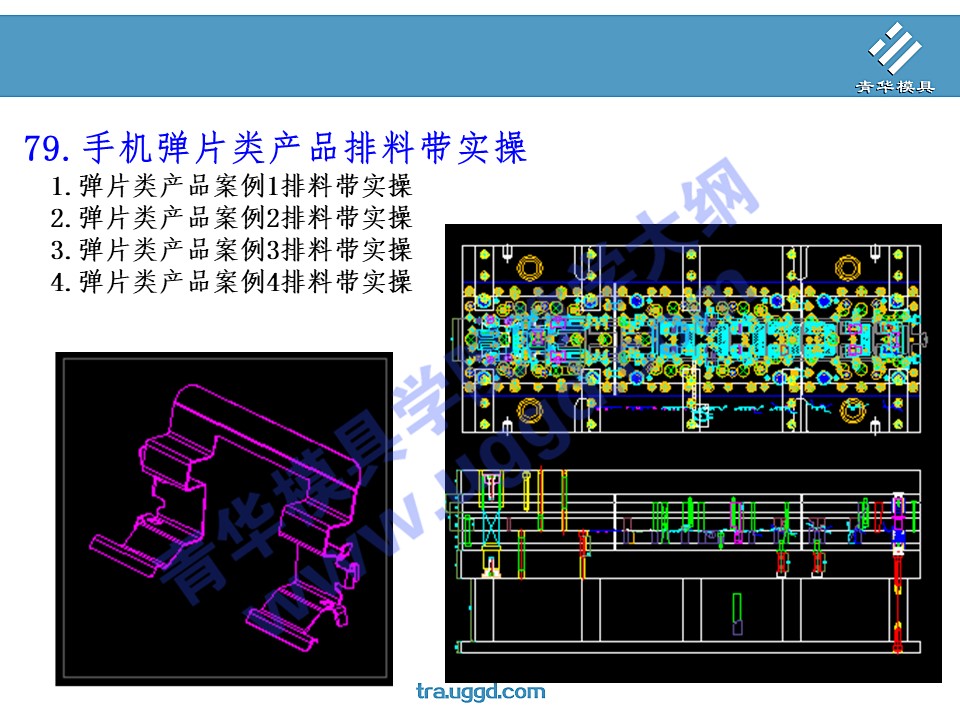Viewport: 960px width, 720px height.
Task: Open the magenta 3D spring clip model image
Action: 223,518
